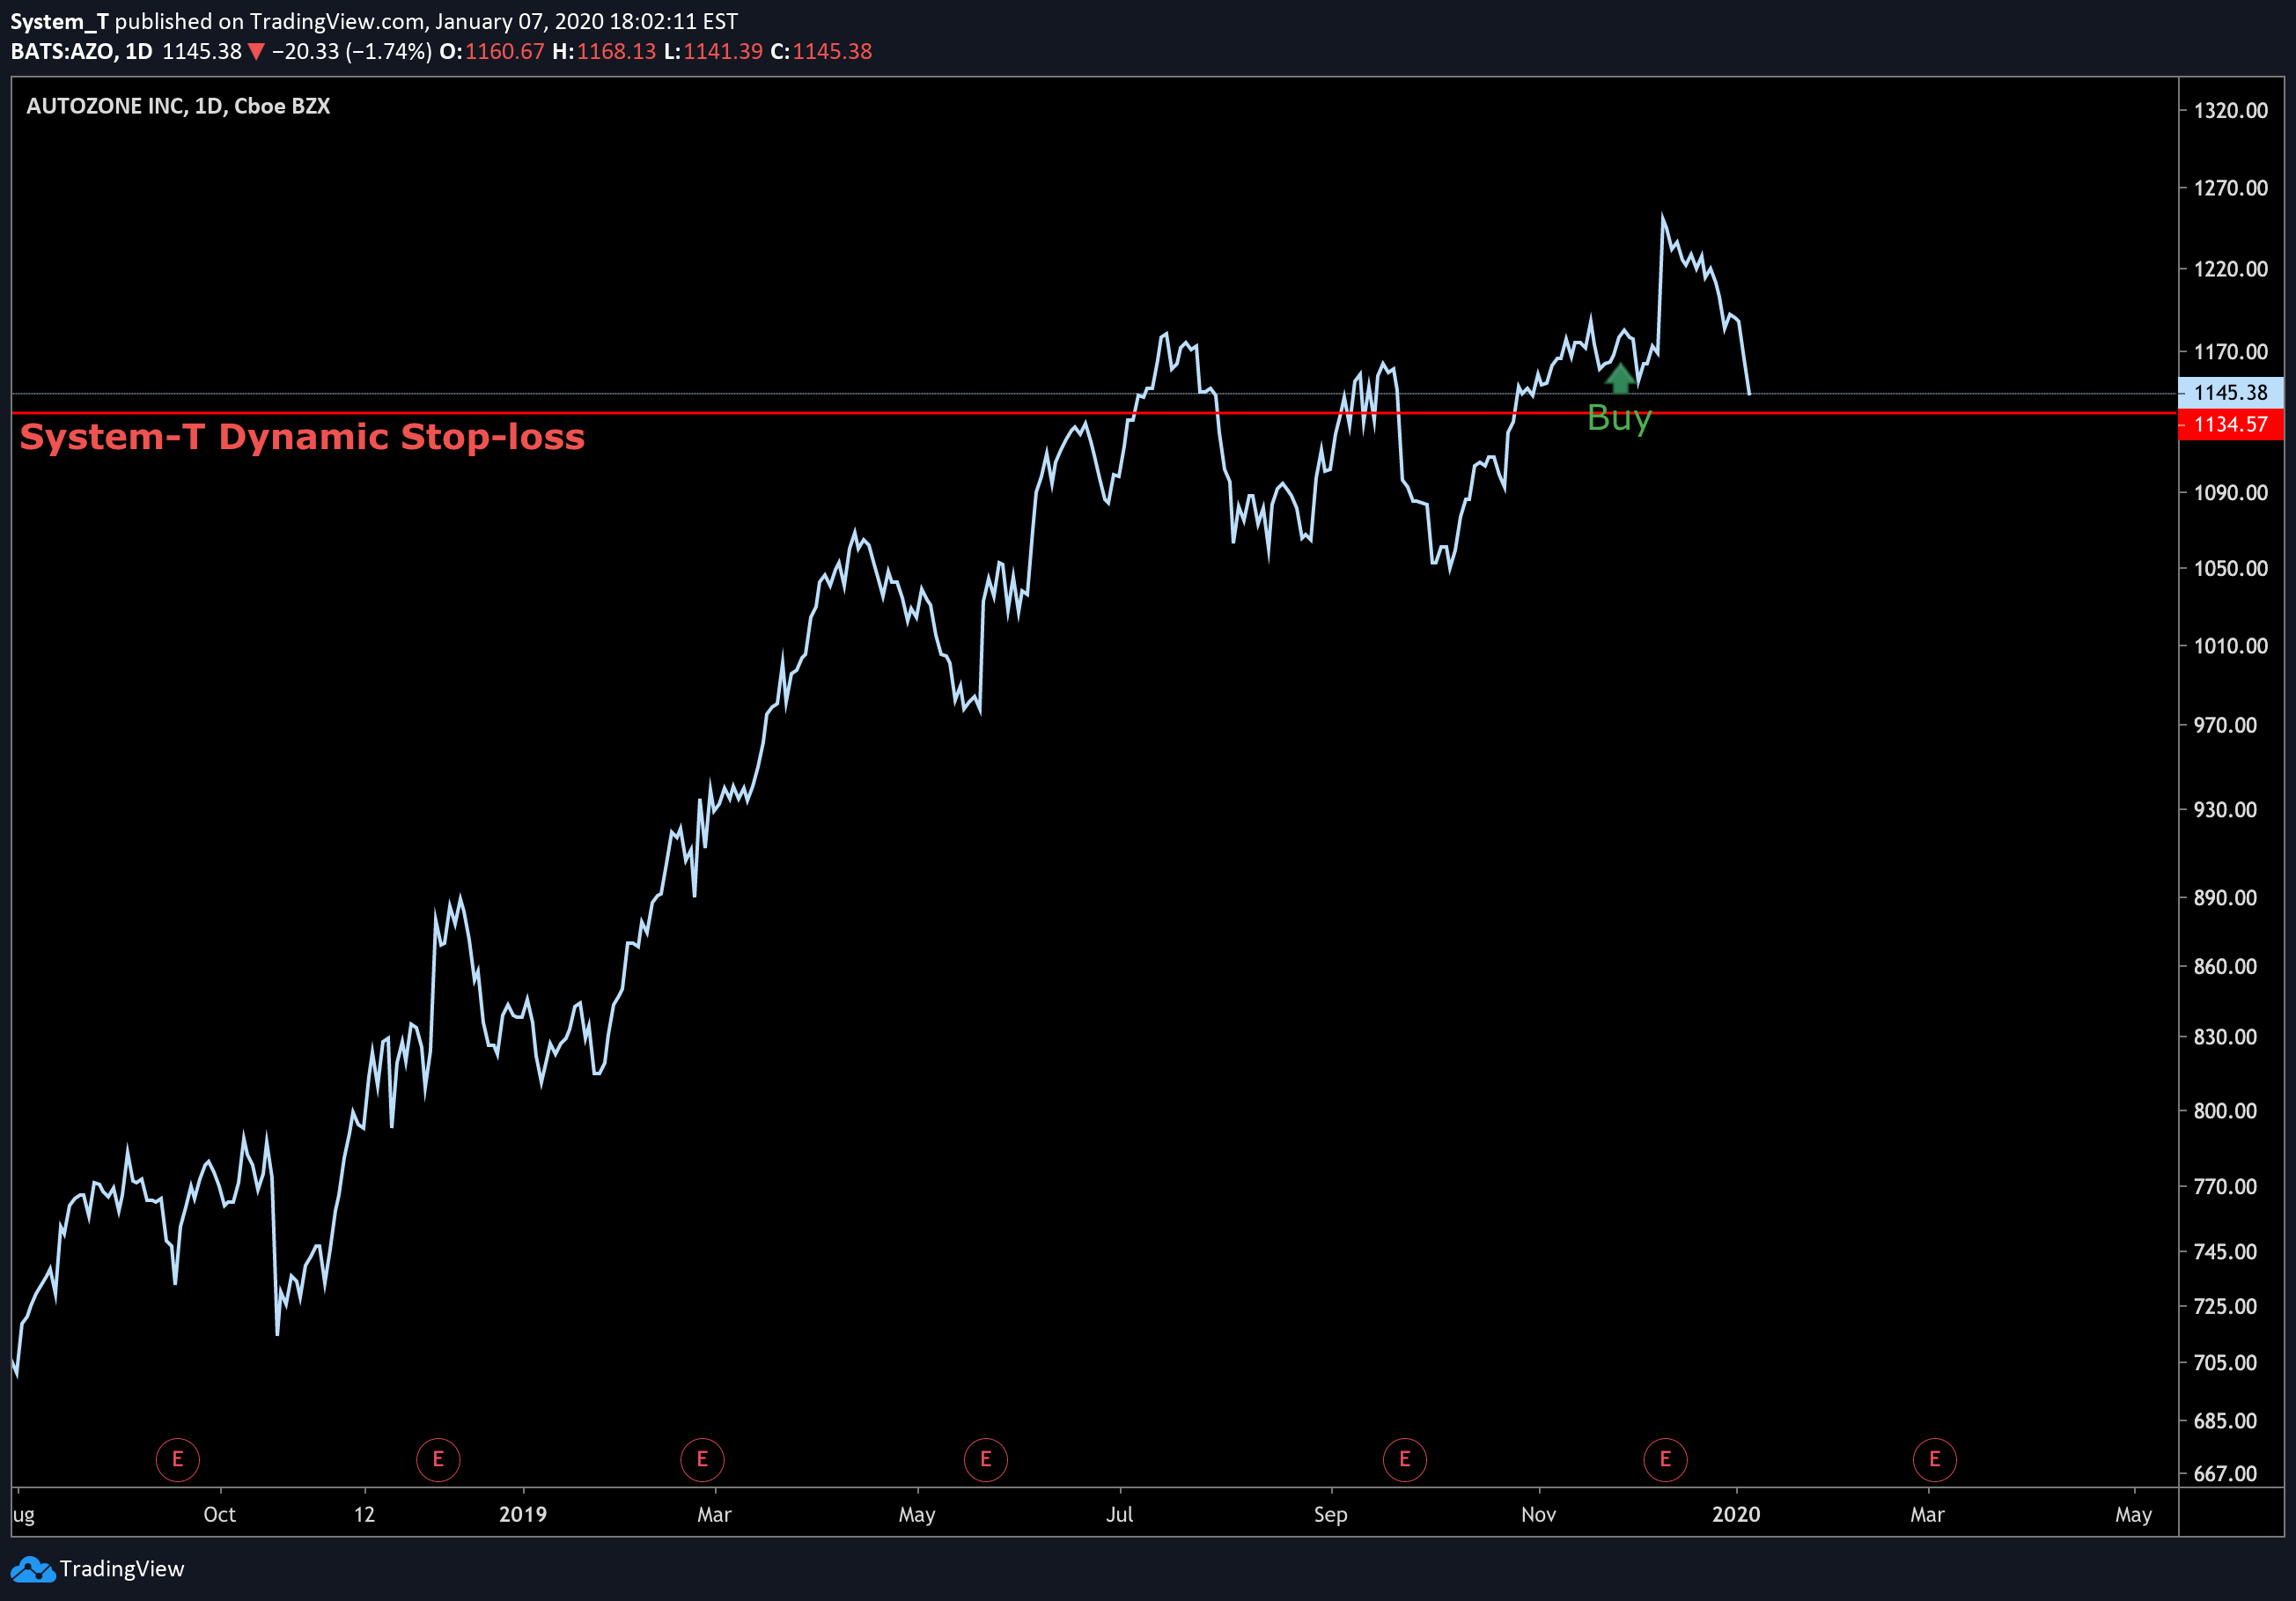This screenshot has height=1601, width=2296.
Task: Click the future earnings marker near Mar 2020
Action: tap(1935, 1459)
